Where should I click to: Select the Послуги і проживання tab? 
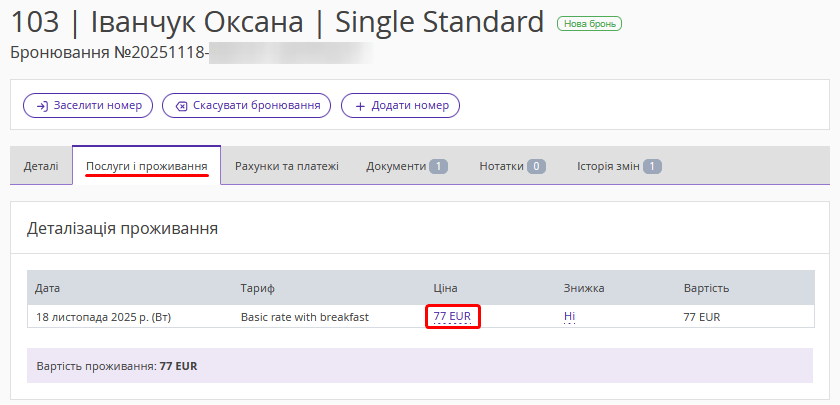tap(146, 166)
